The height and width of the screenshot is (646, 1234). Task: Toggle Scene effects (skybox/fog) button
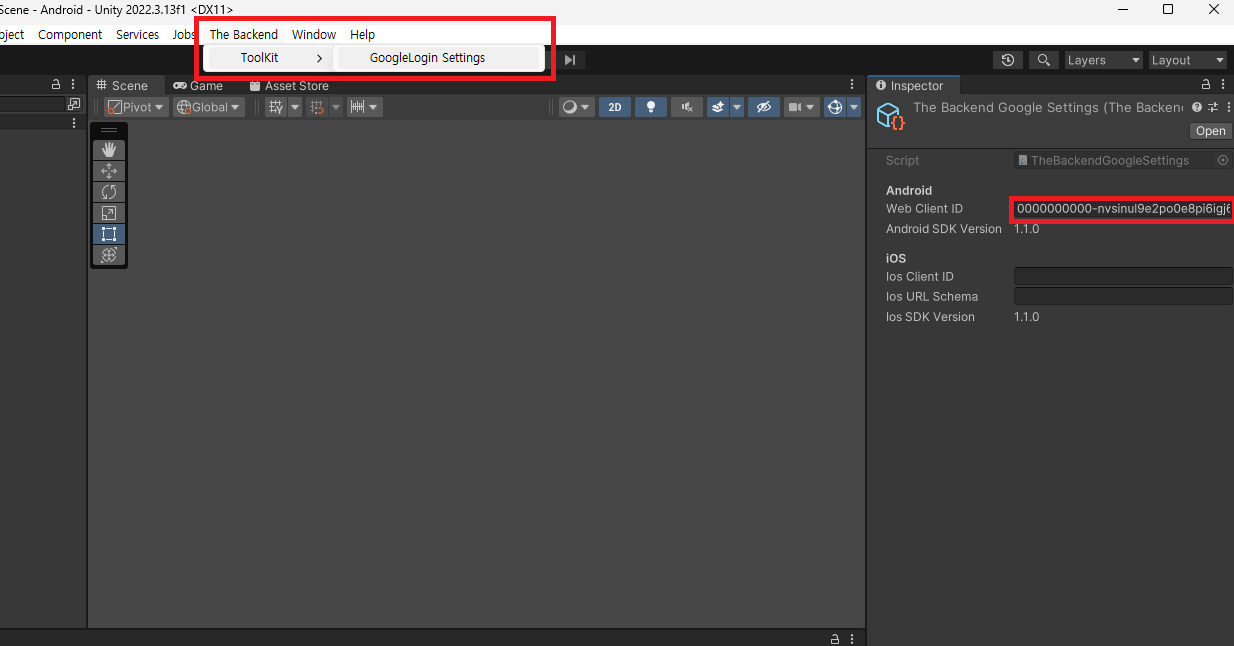[x=718, y=107]
